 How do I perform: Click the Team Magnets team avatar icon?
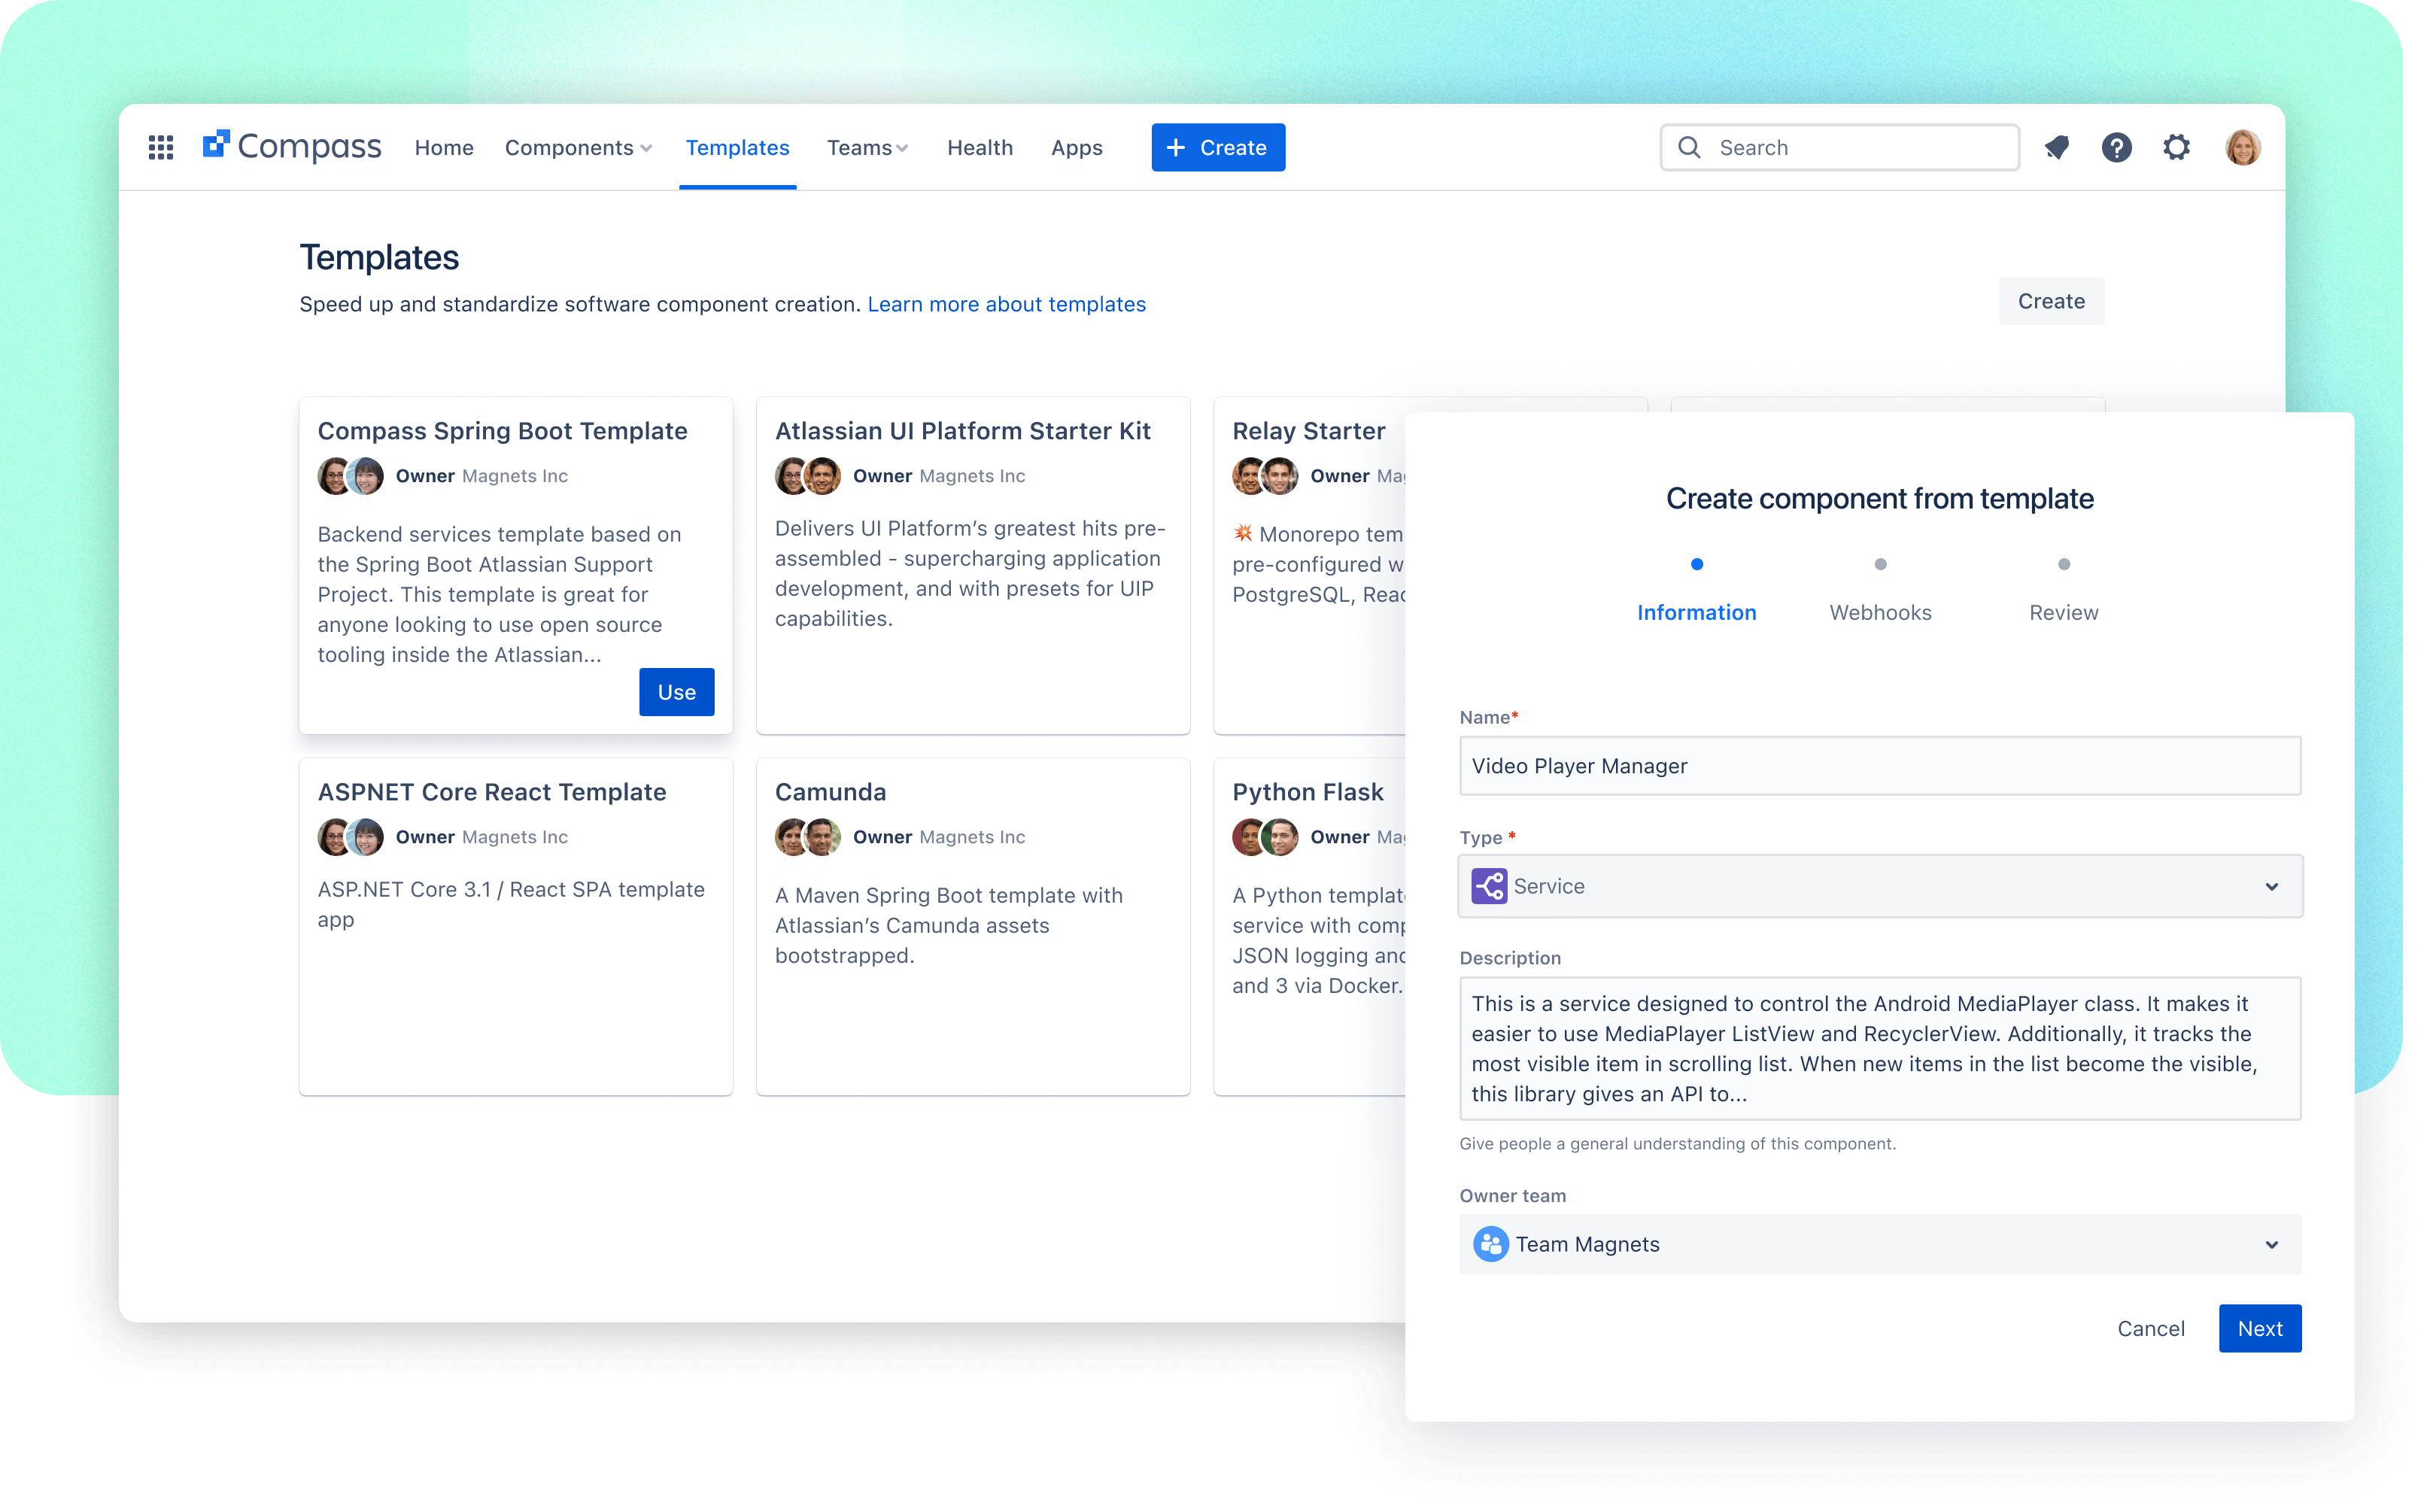(1489, 1244)
